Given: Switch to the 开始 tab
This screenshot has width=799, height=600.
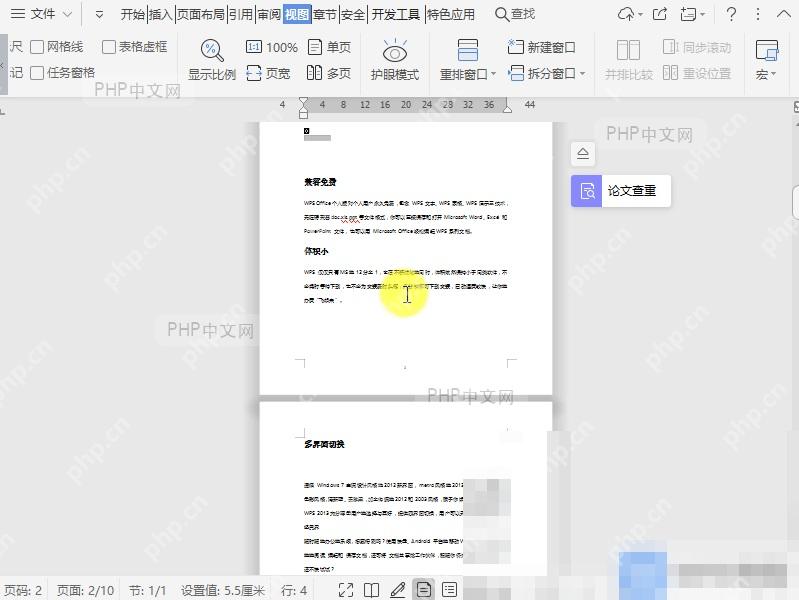Looking at the screenshot, I should [132, 14].
